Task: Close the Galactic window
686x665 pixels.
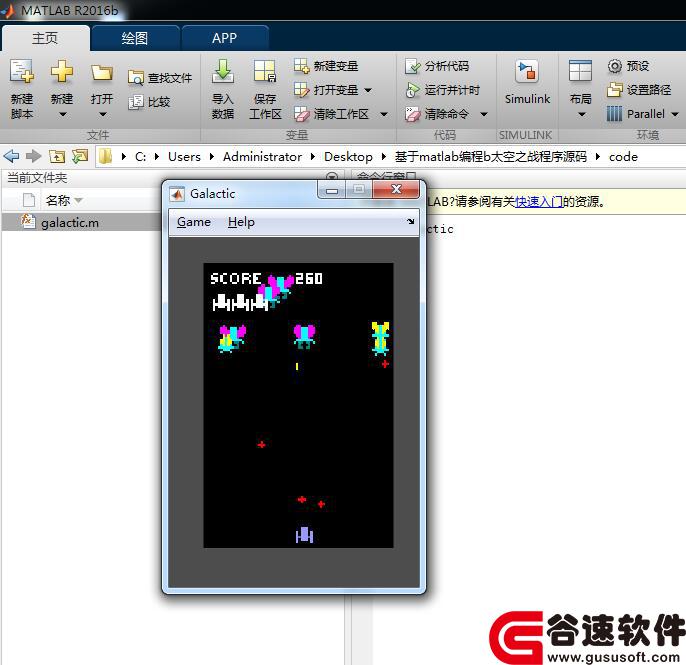Action: coord(396,189)
